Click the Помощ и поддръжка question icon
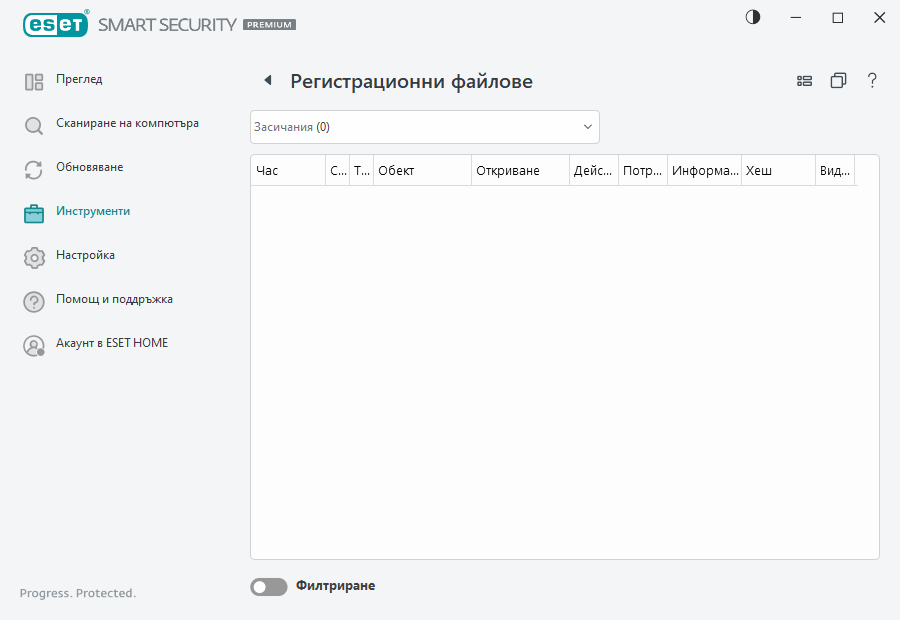900x620 pixels. tap(33, 299)
